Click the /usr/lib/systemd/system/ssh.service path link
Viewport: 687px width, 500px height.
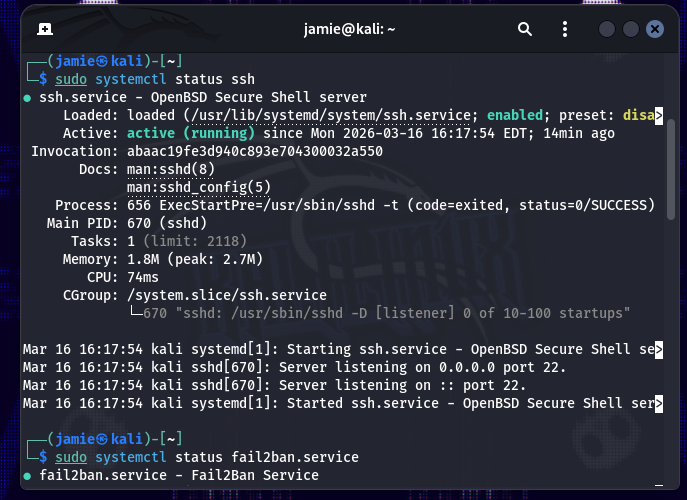[x=331, y=115]
